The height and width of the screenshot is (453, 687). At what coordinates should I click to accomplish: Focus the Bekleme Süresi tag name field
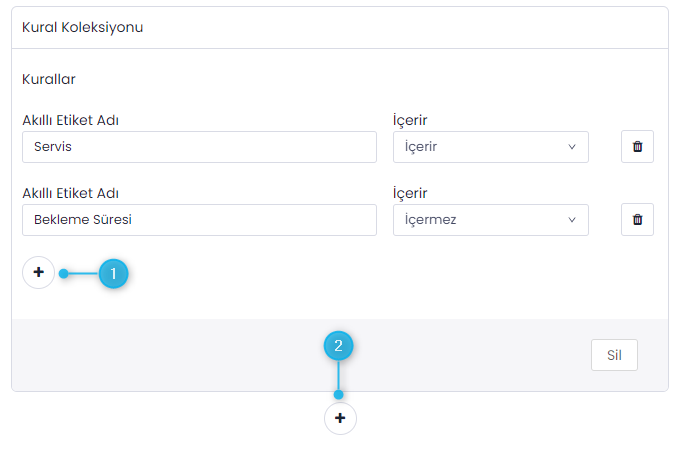coord(199,220)
